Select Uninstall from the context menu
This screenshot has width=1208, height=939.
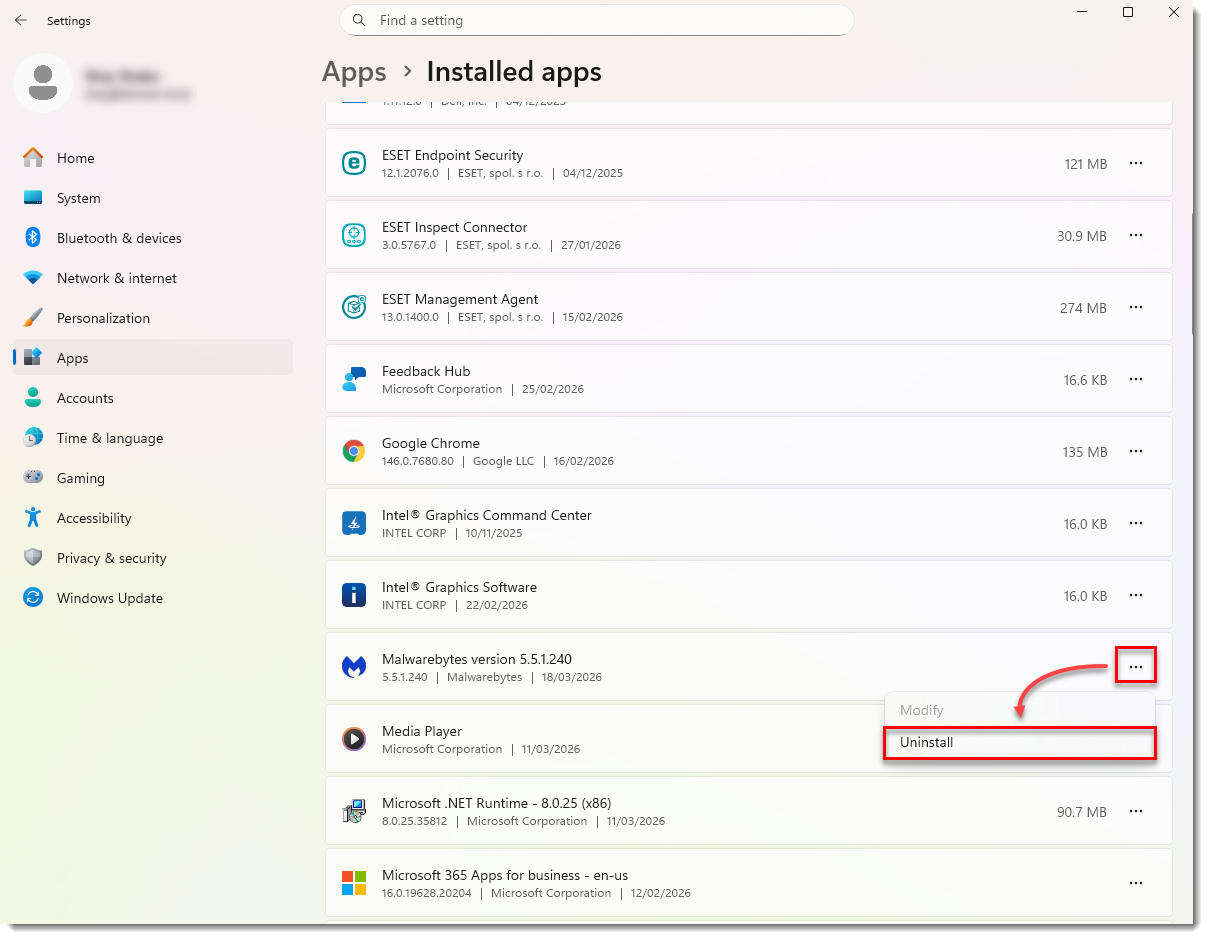(x=1020, y=743)
